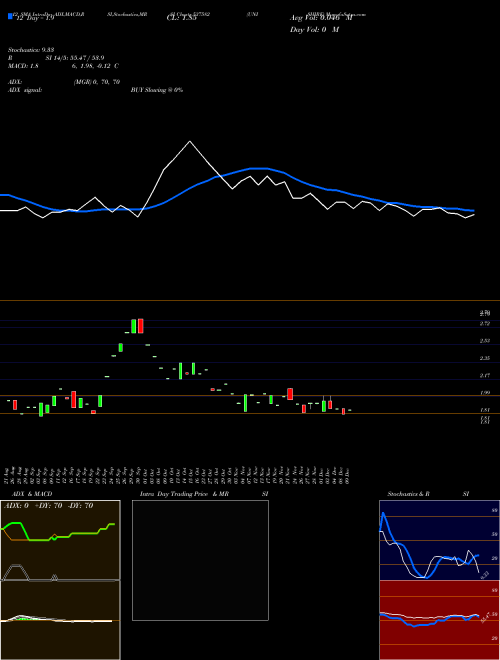Select the 'MACD: 1.8' value
The height and width of the screenshot is (660, 500).
tap(23, 66)
